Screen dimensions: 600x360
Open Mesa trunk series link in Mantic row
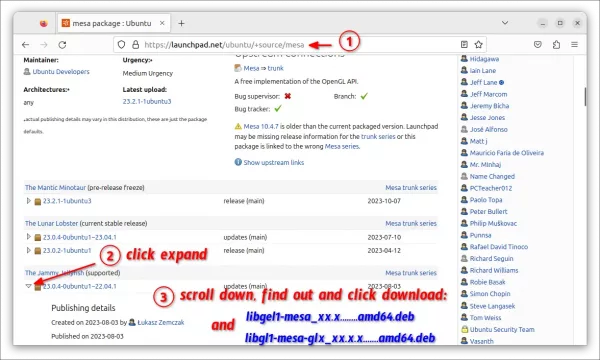pos(411,187)
